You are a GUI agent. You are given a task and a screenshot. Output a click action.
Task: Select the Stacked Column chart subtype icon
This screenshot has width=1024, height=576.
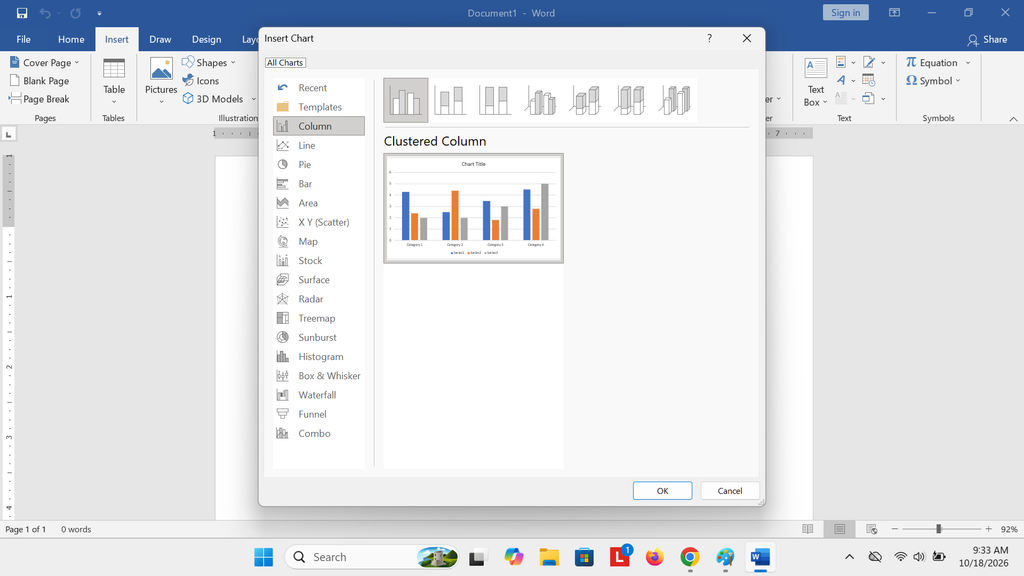click(450, 101)
